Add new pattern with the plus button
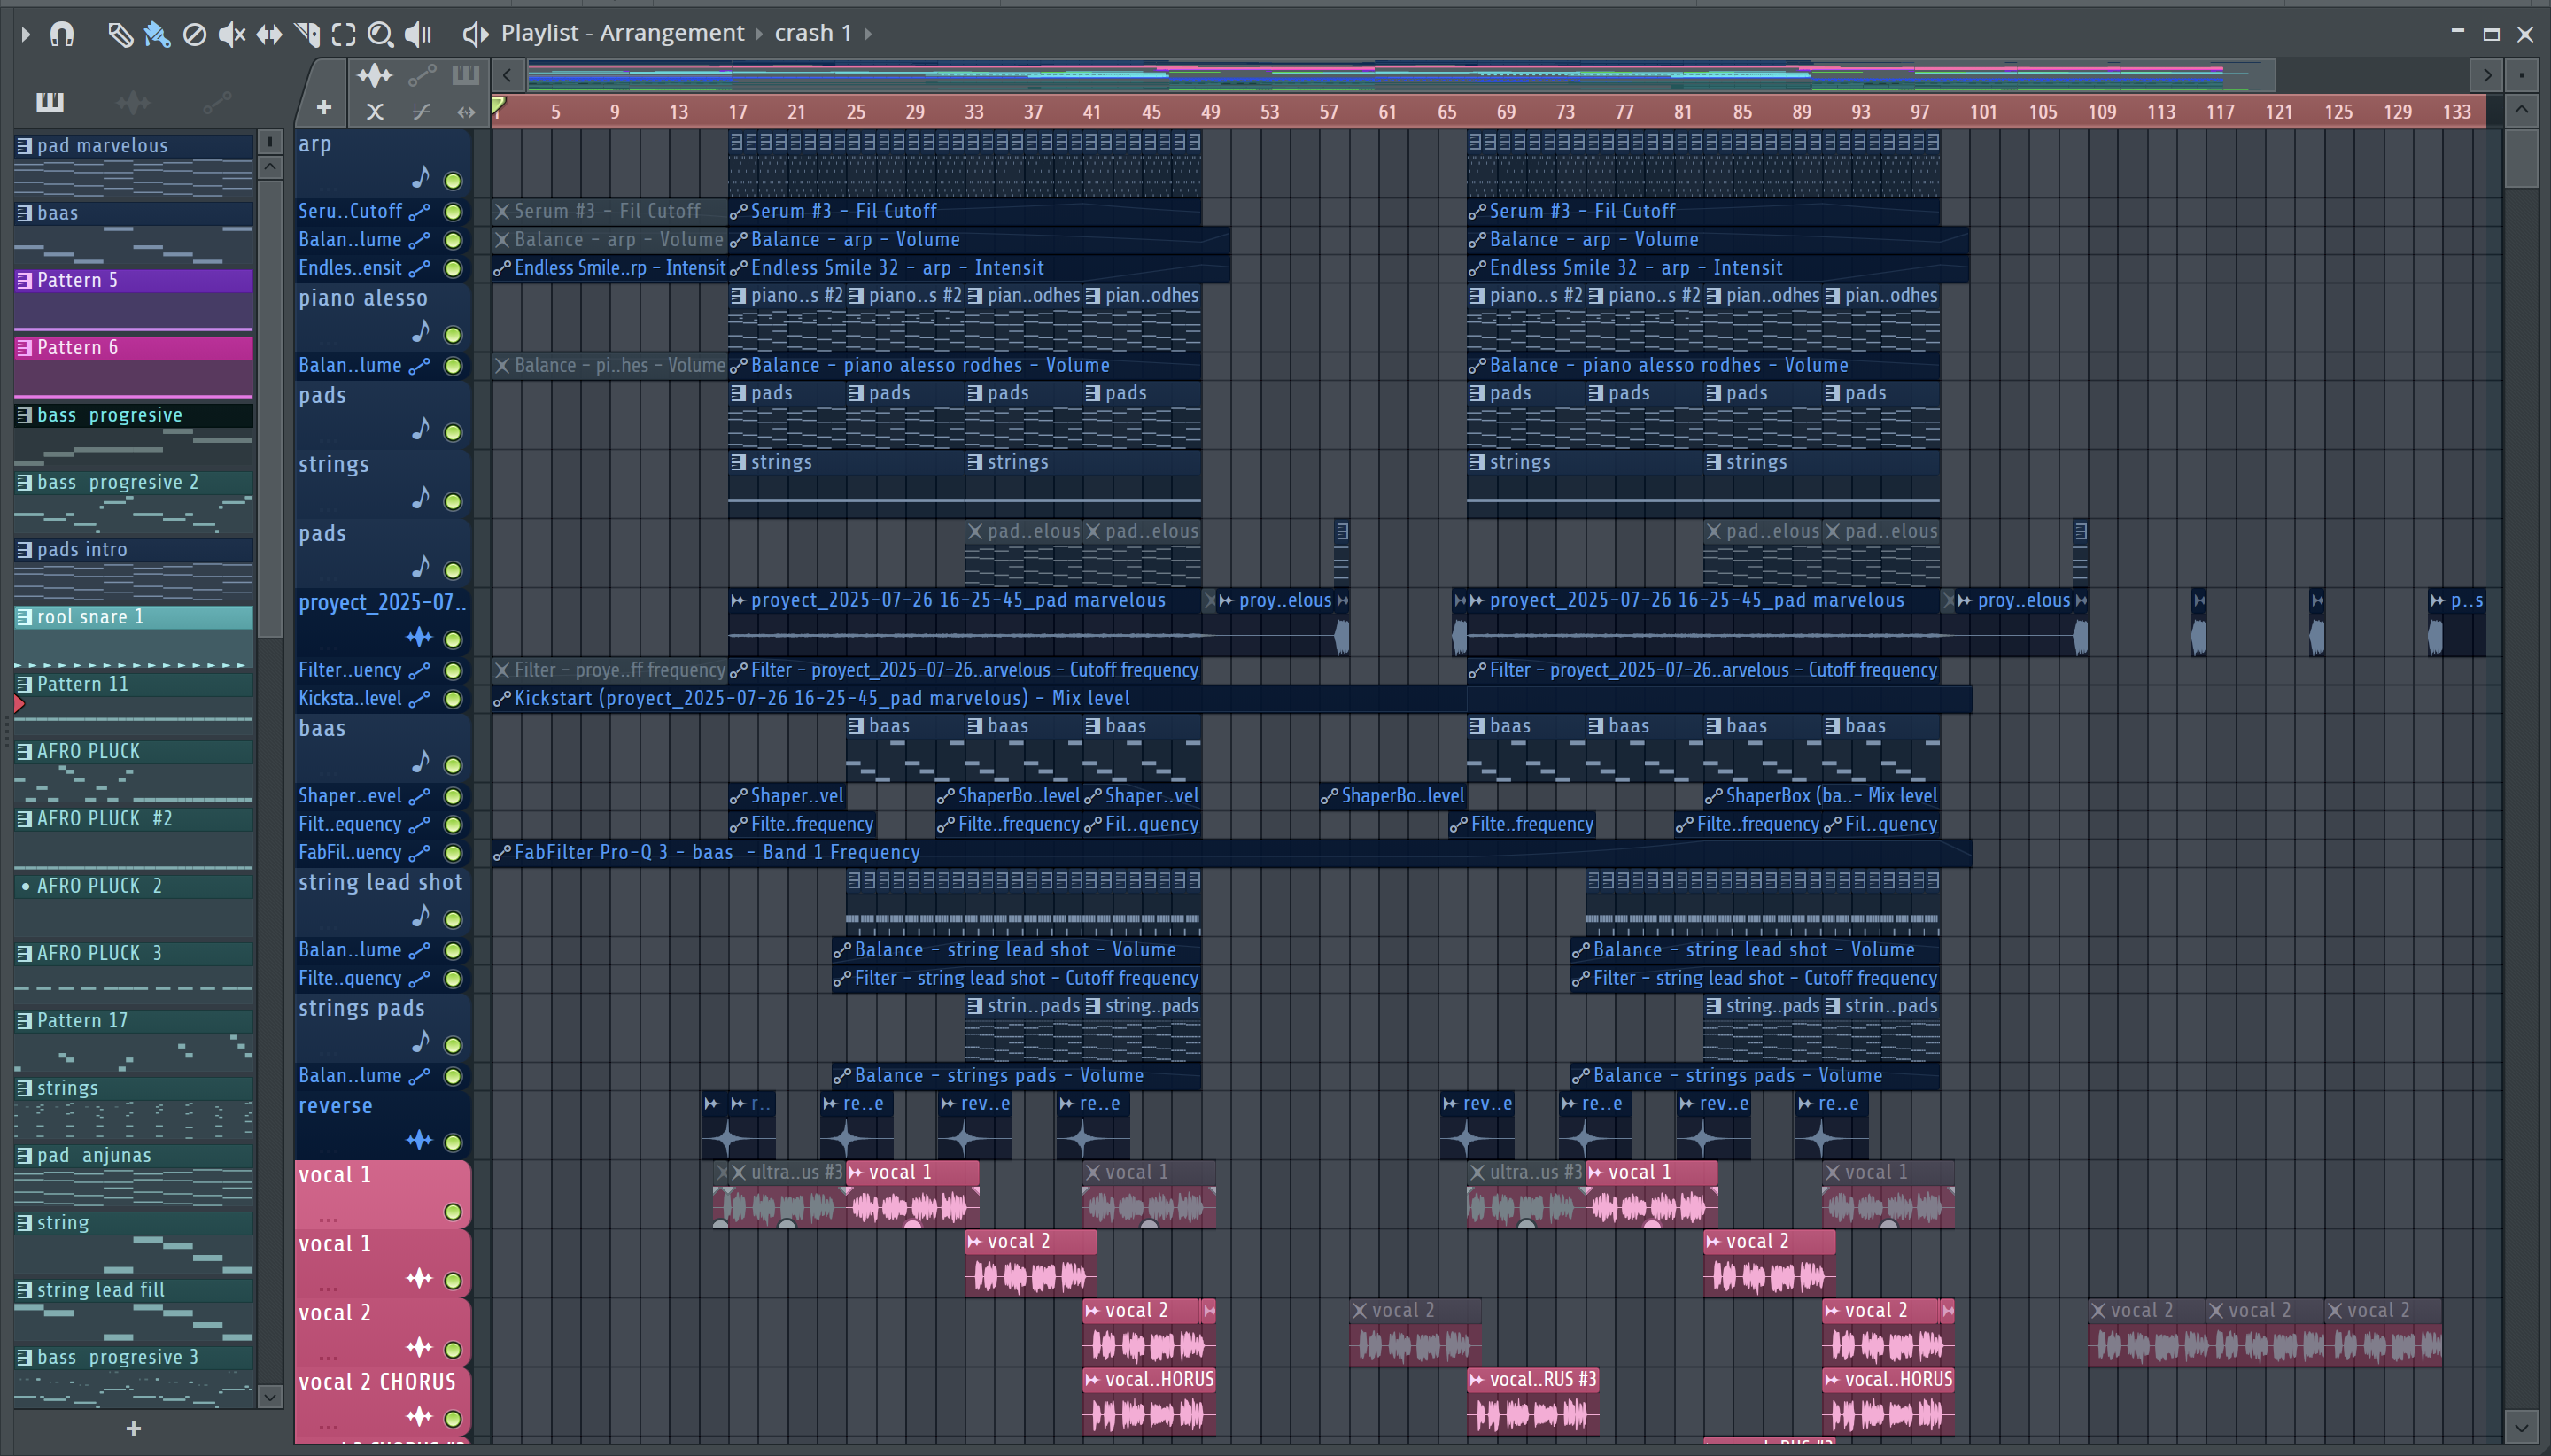Viewport: 2551px width, 1456px height. point(133,1428)
